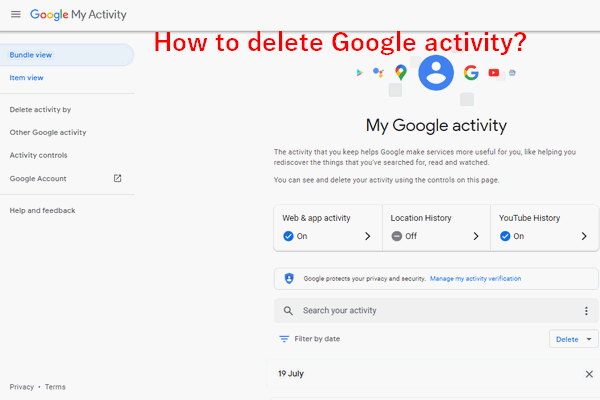Screen dimensions: 600x400
Task: Open the Delete dropdown arrow
Action: [589, 339]
